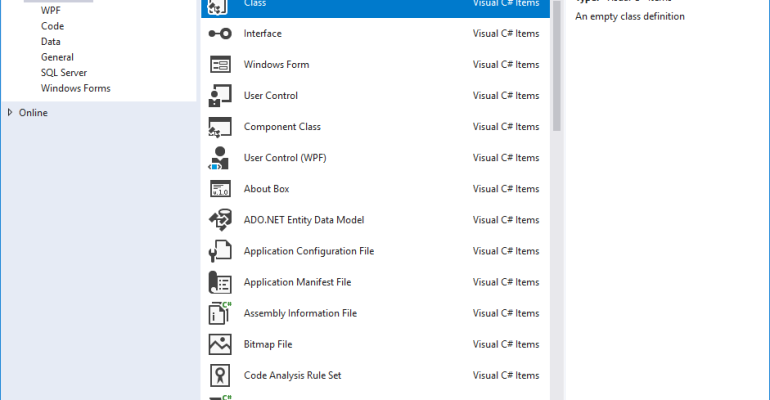Open the WPF category in tree
Image resolution: width=770 pixels, height=400 pixels.
pos(51,10)
